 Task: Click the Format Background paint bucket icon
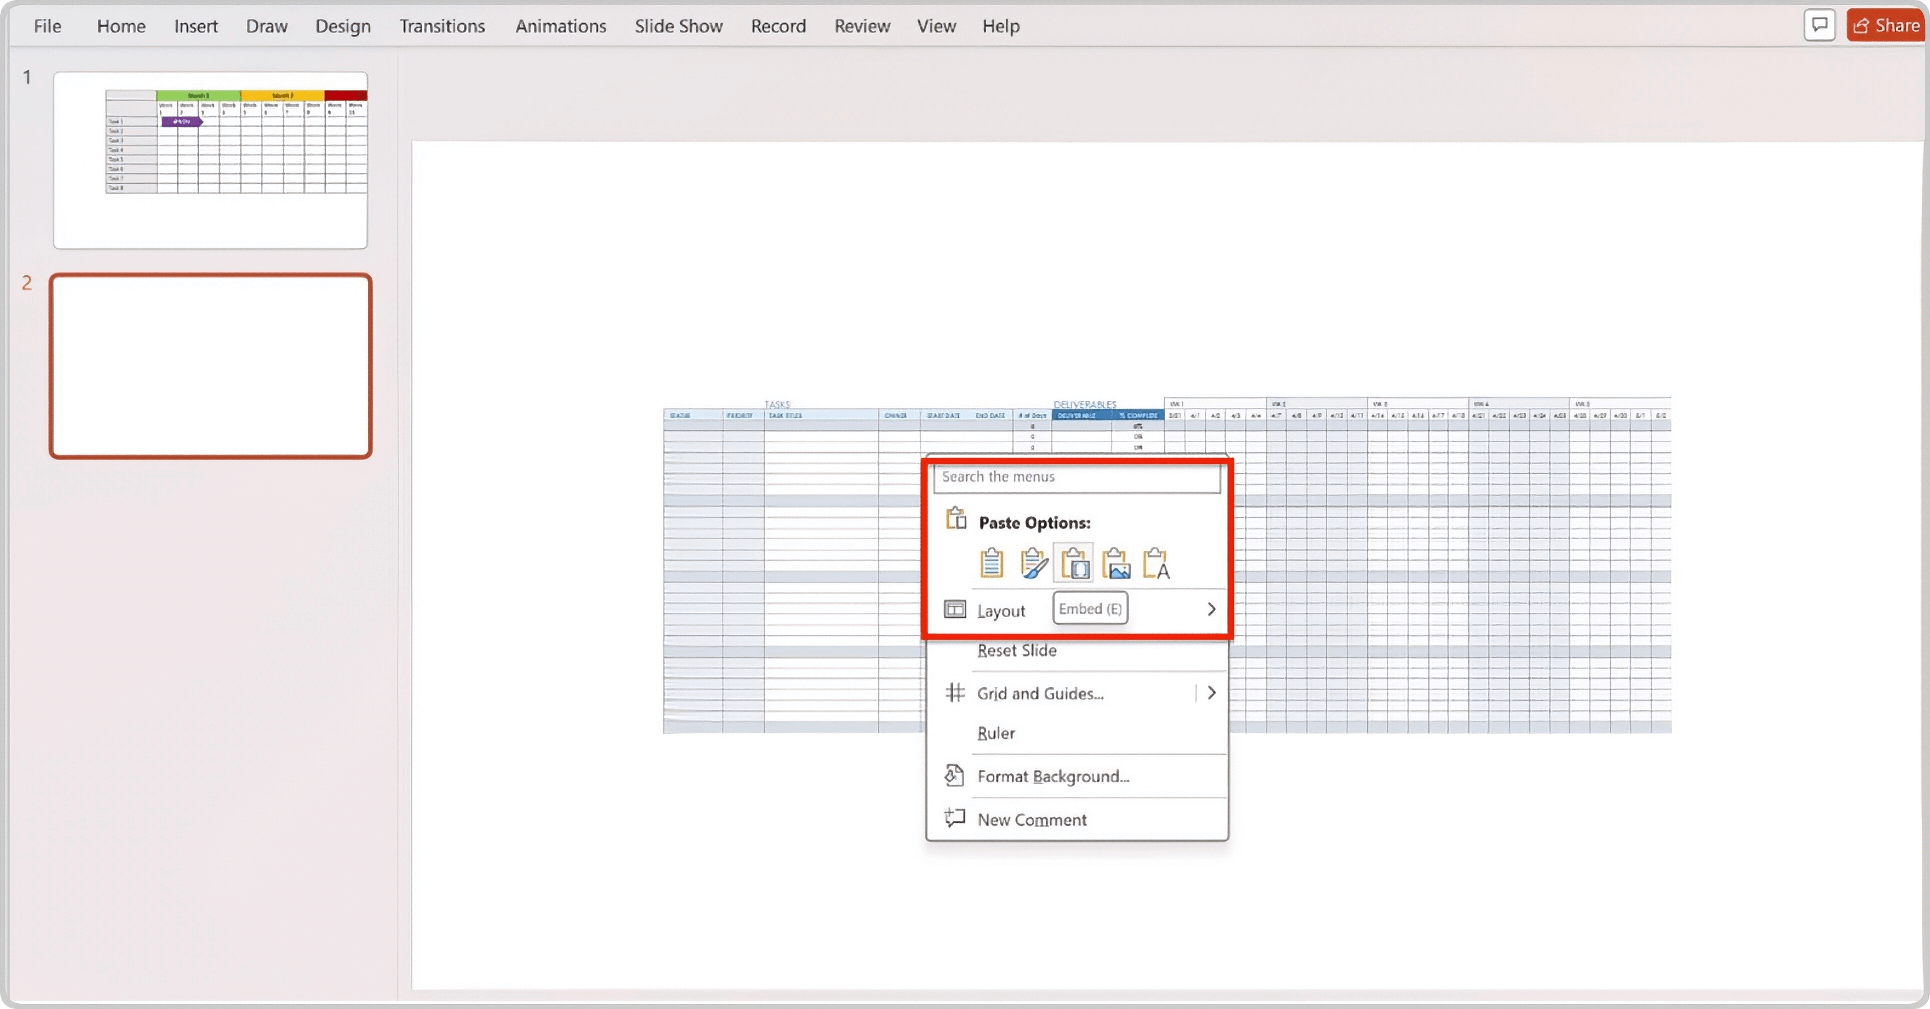tap(955, 775)
